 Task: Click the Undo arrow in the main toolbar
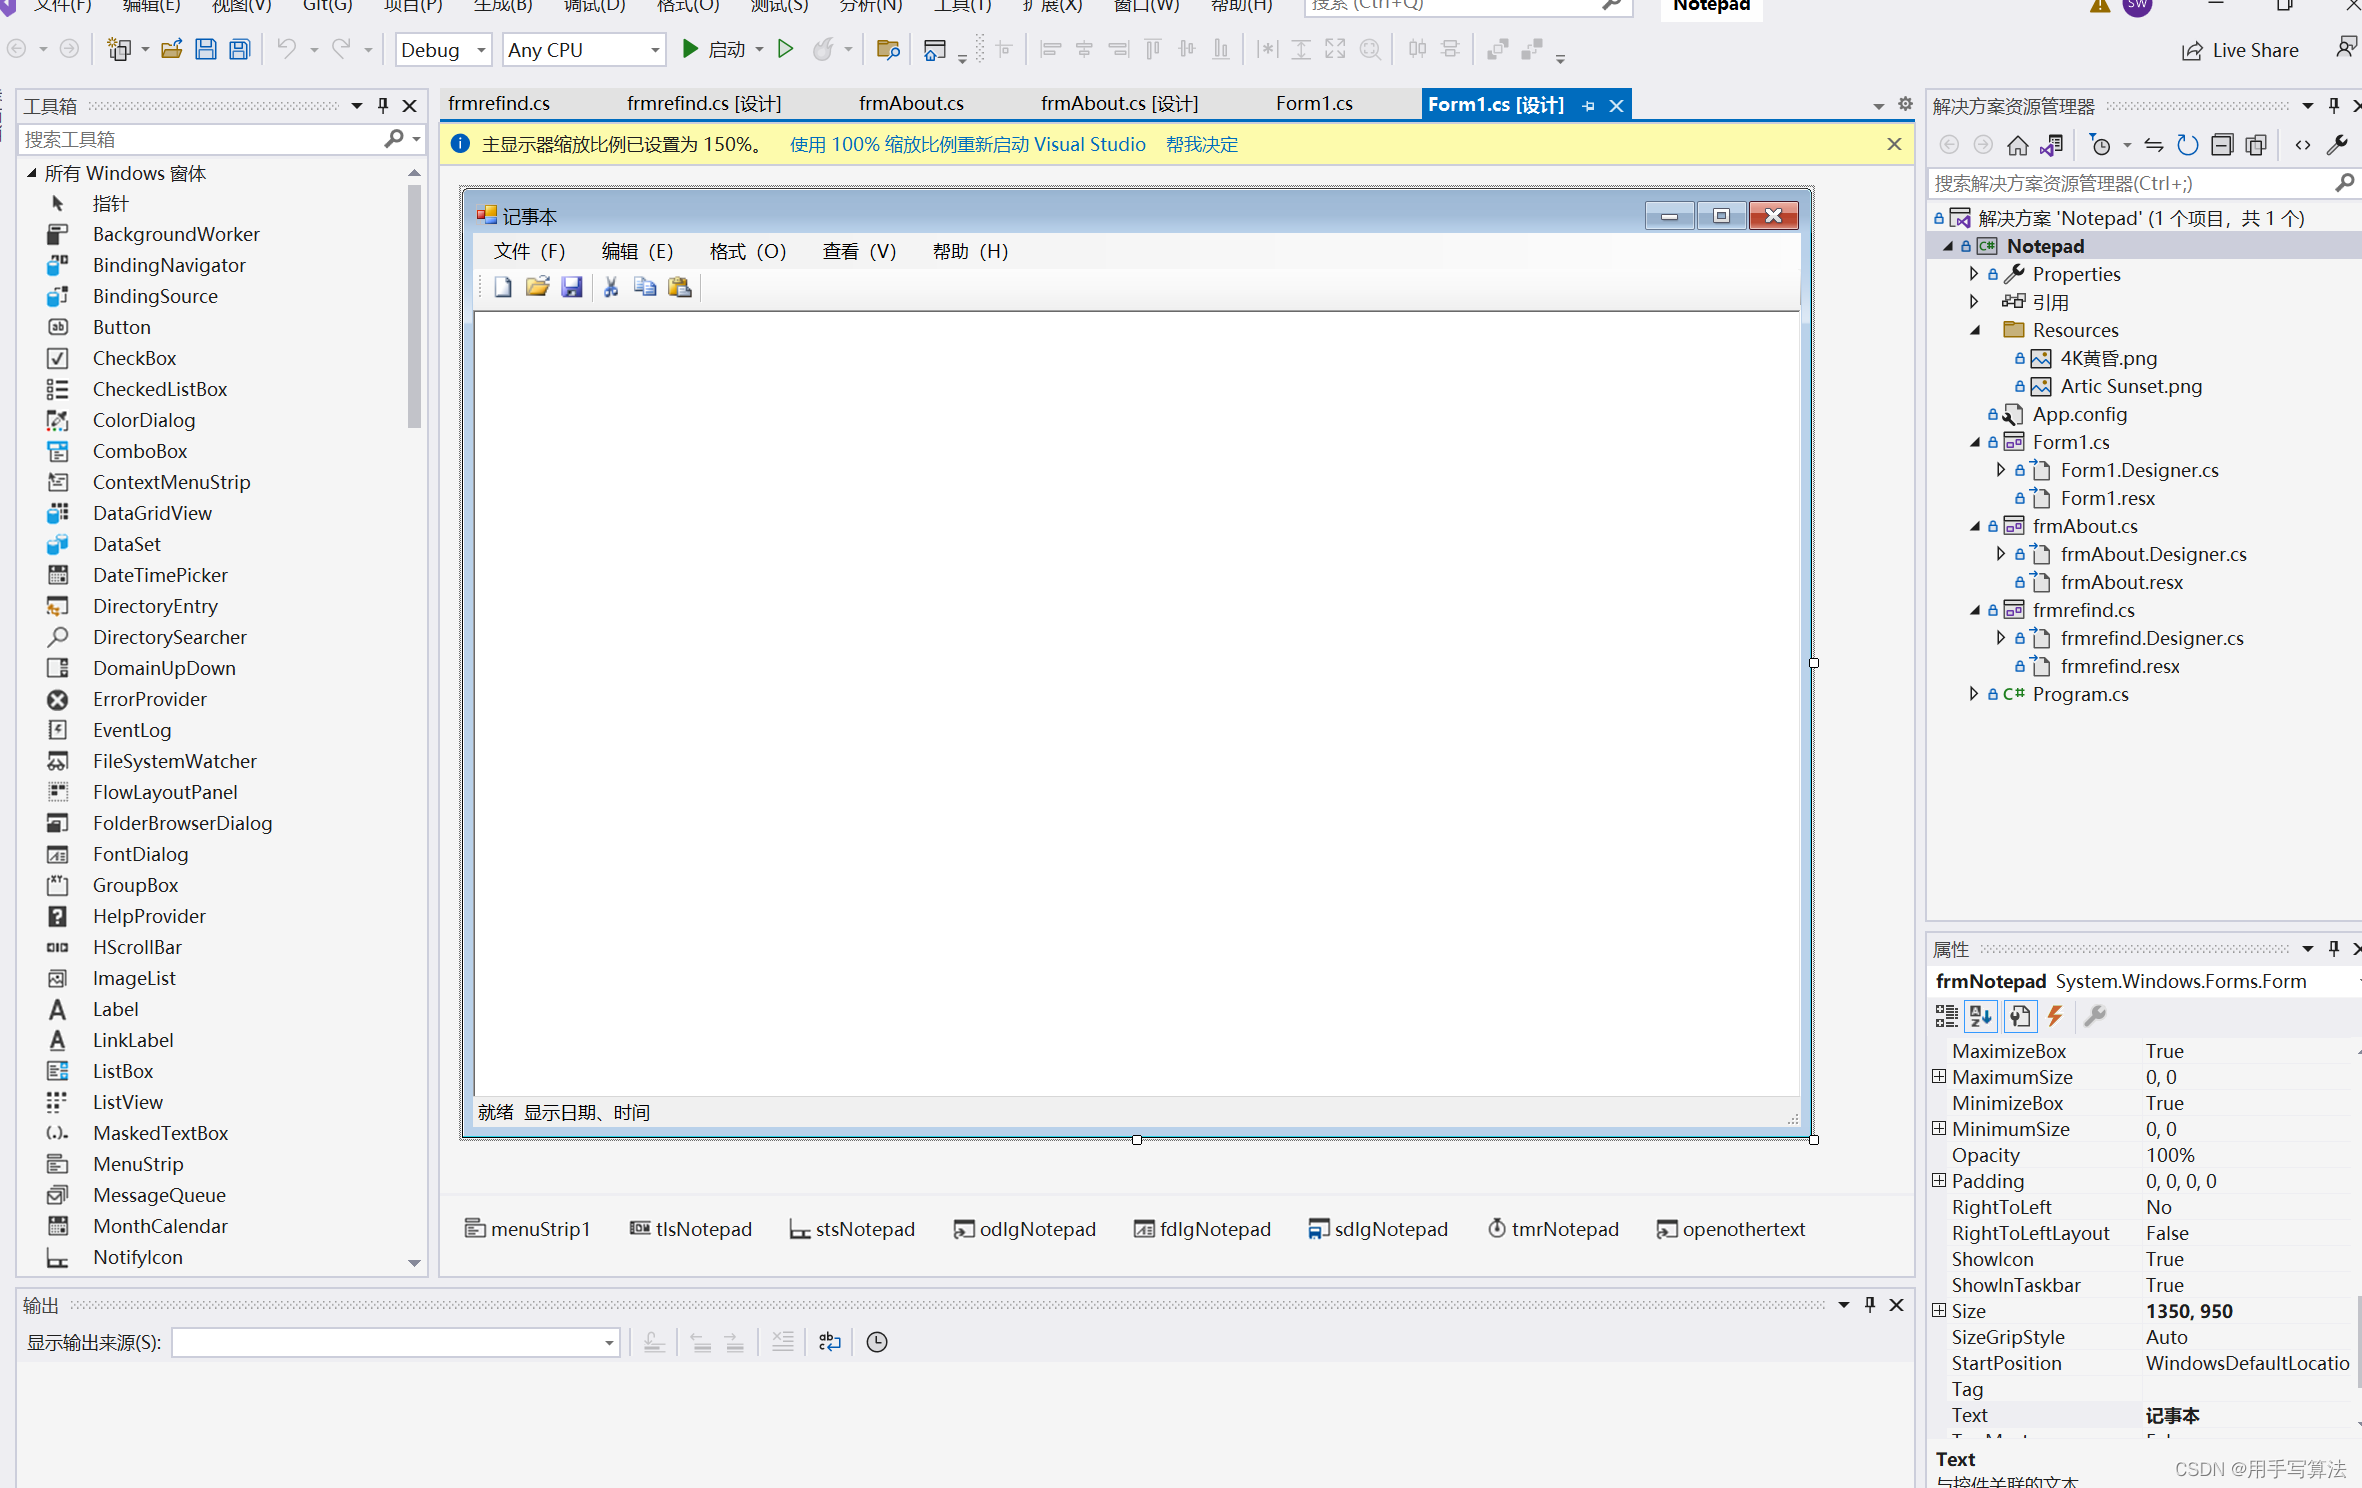coord(287,49)
